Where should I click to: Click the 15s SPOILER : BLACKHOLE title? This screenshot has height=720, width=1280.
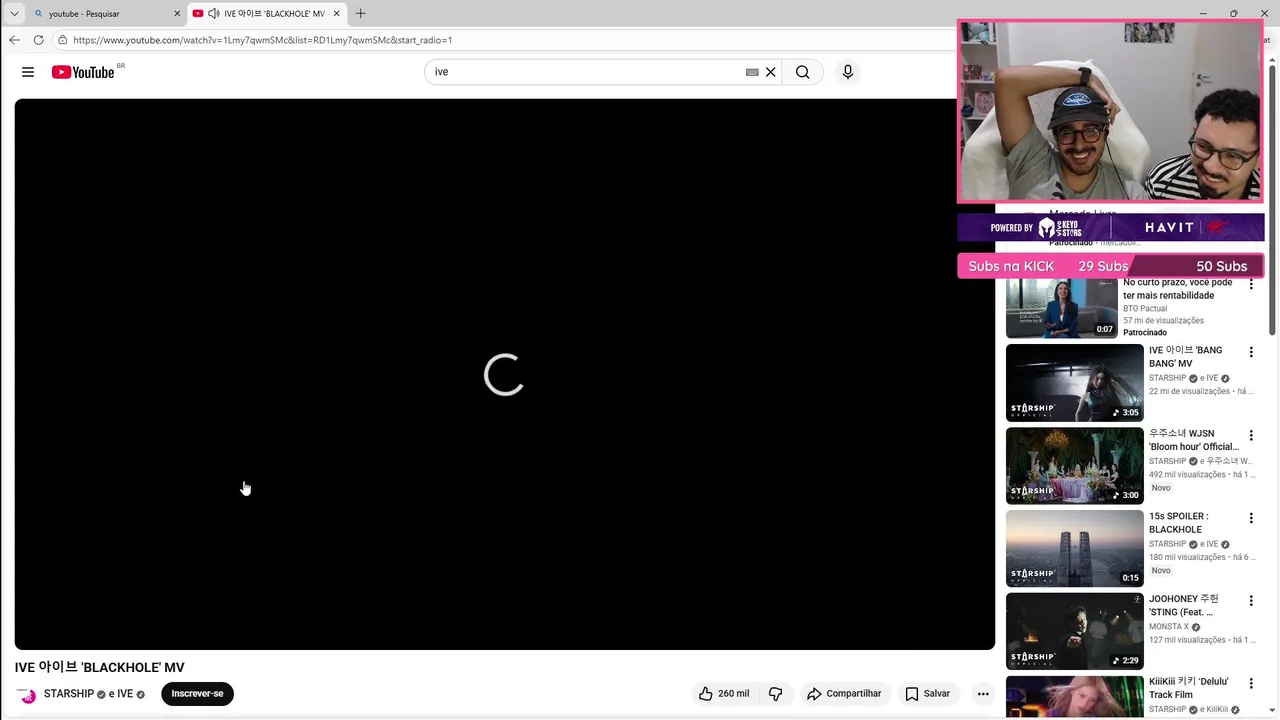[1179, 523]
